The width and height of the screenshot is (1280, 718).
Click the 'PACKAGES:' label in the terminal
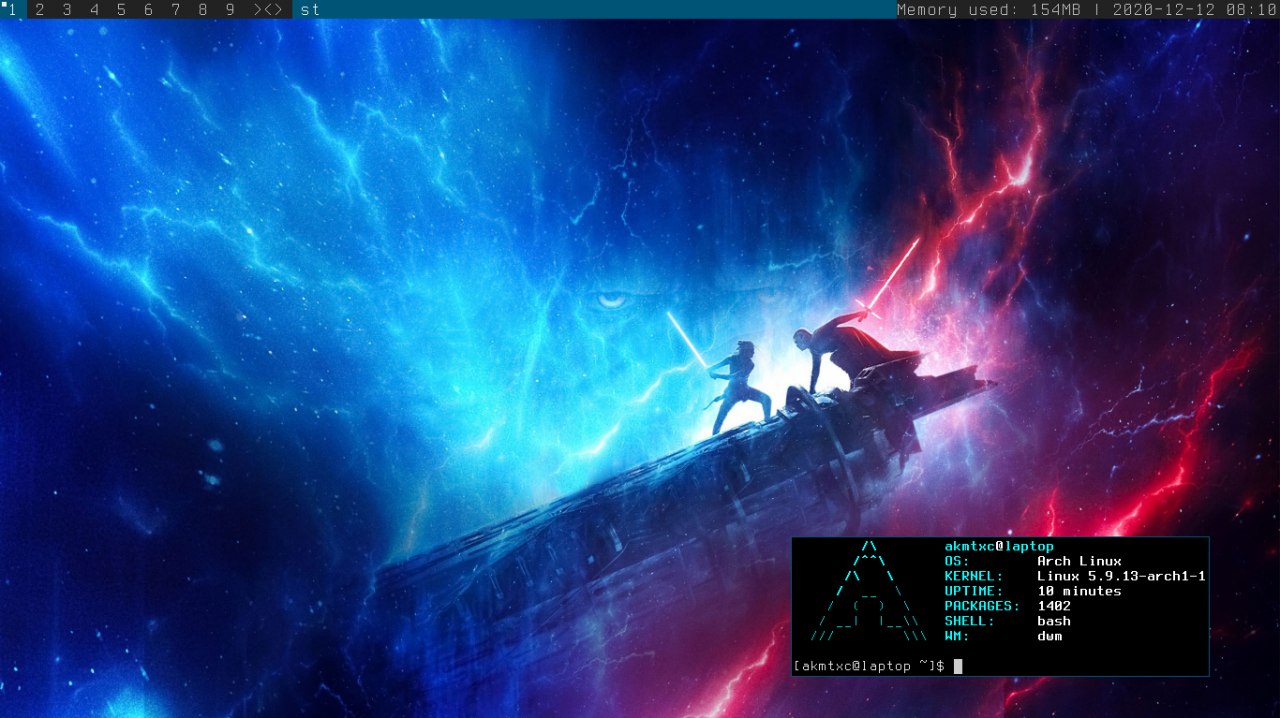(x=982, y=606)
